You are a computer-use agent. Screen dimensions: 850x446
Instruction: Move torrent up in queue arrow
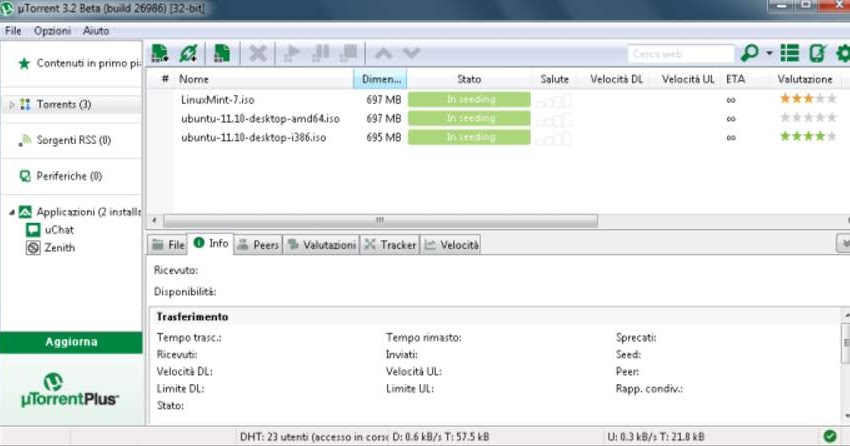(x=383, y=53)
